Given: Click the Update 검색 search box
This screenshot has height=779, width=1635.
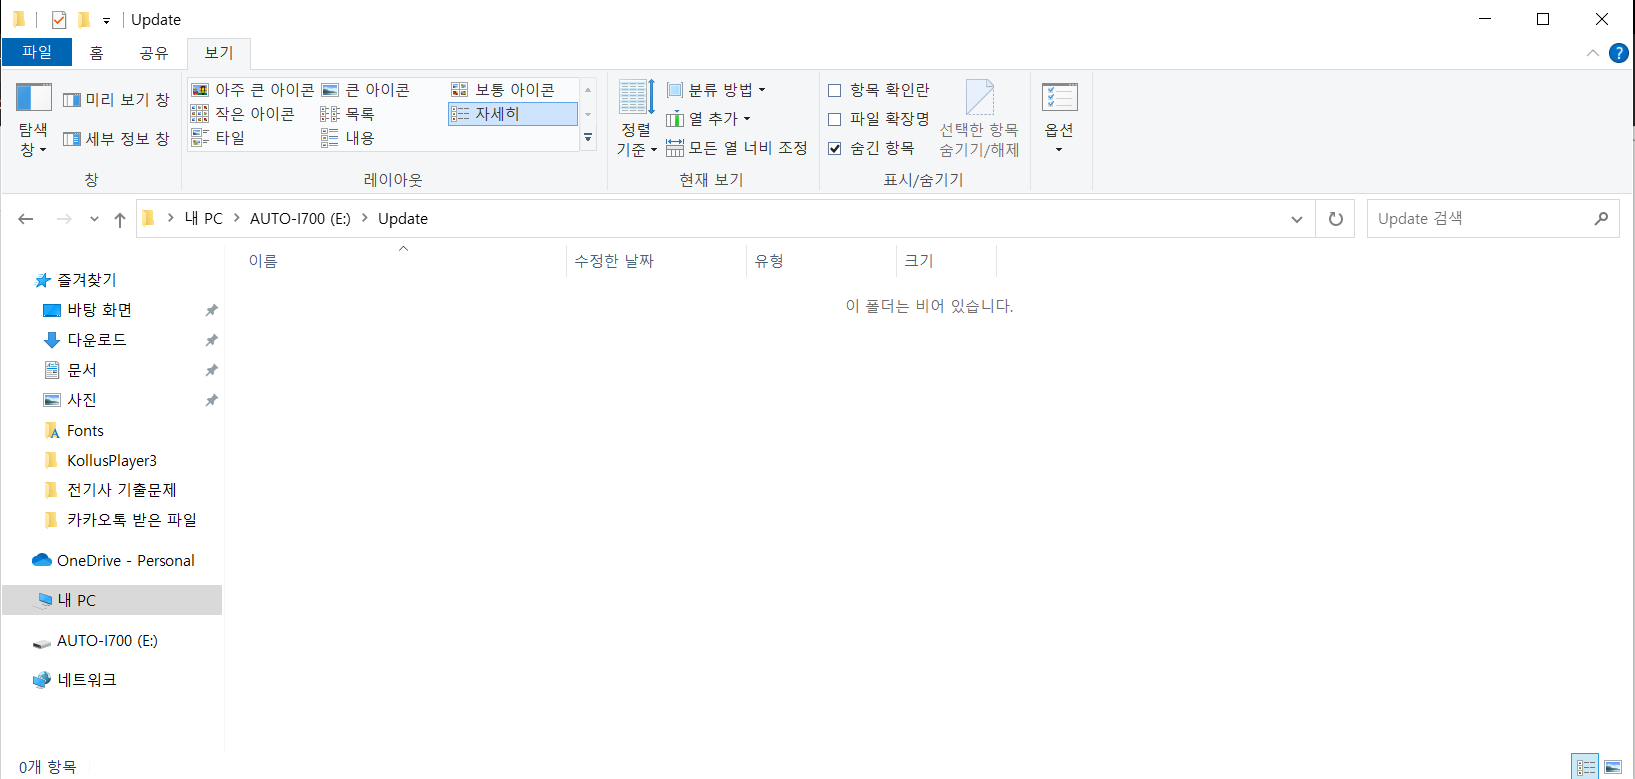Looking at the screenshot, I should 1493,219.
